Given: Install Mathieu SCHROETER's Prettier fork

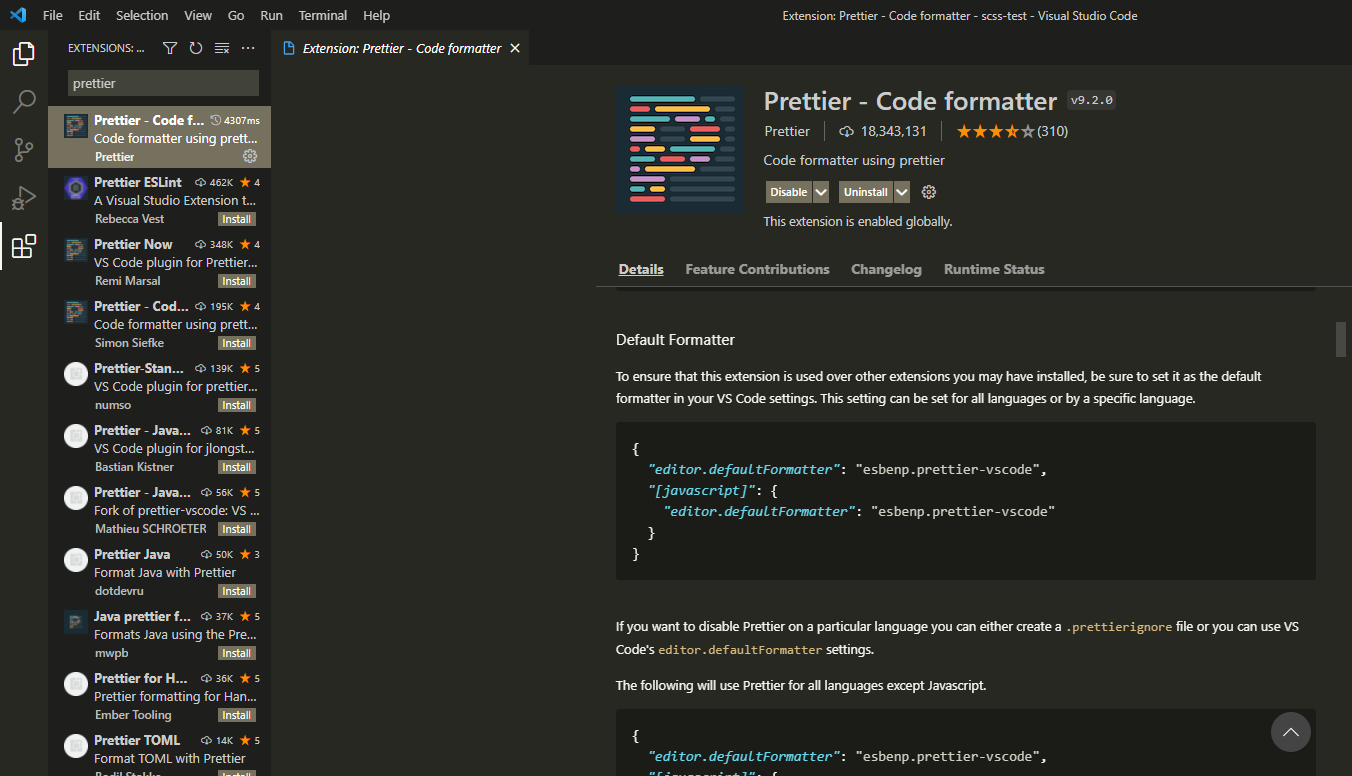Looking at the screenshot, I should pos(237,529).
